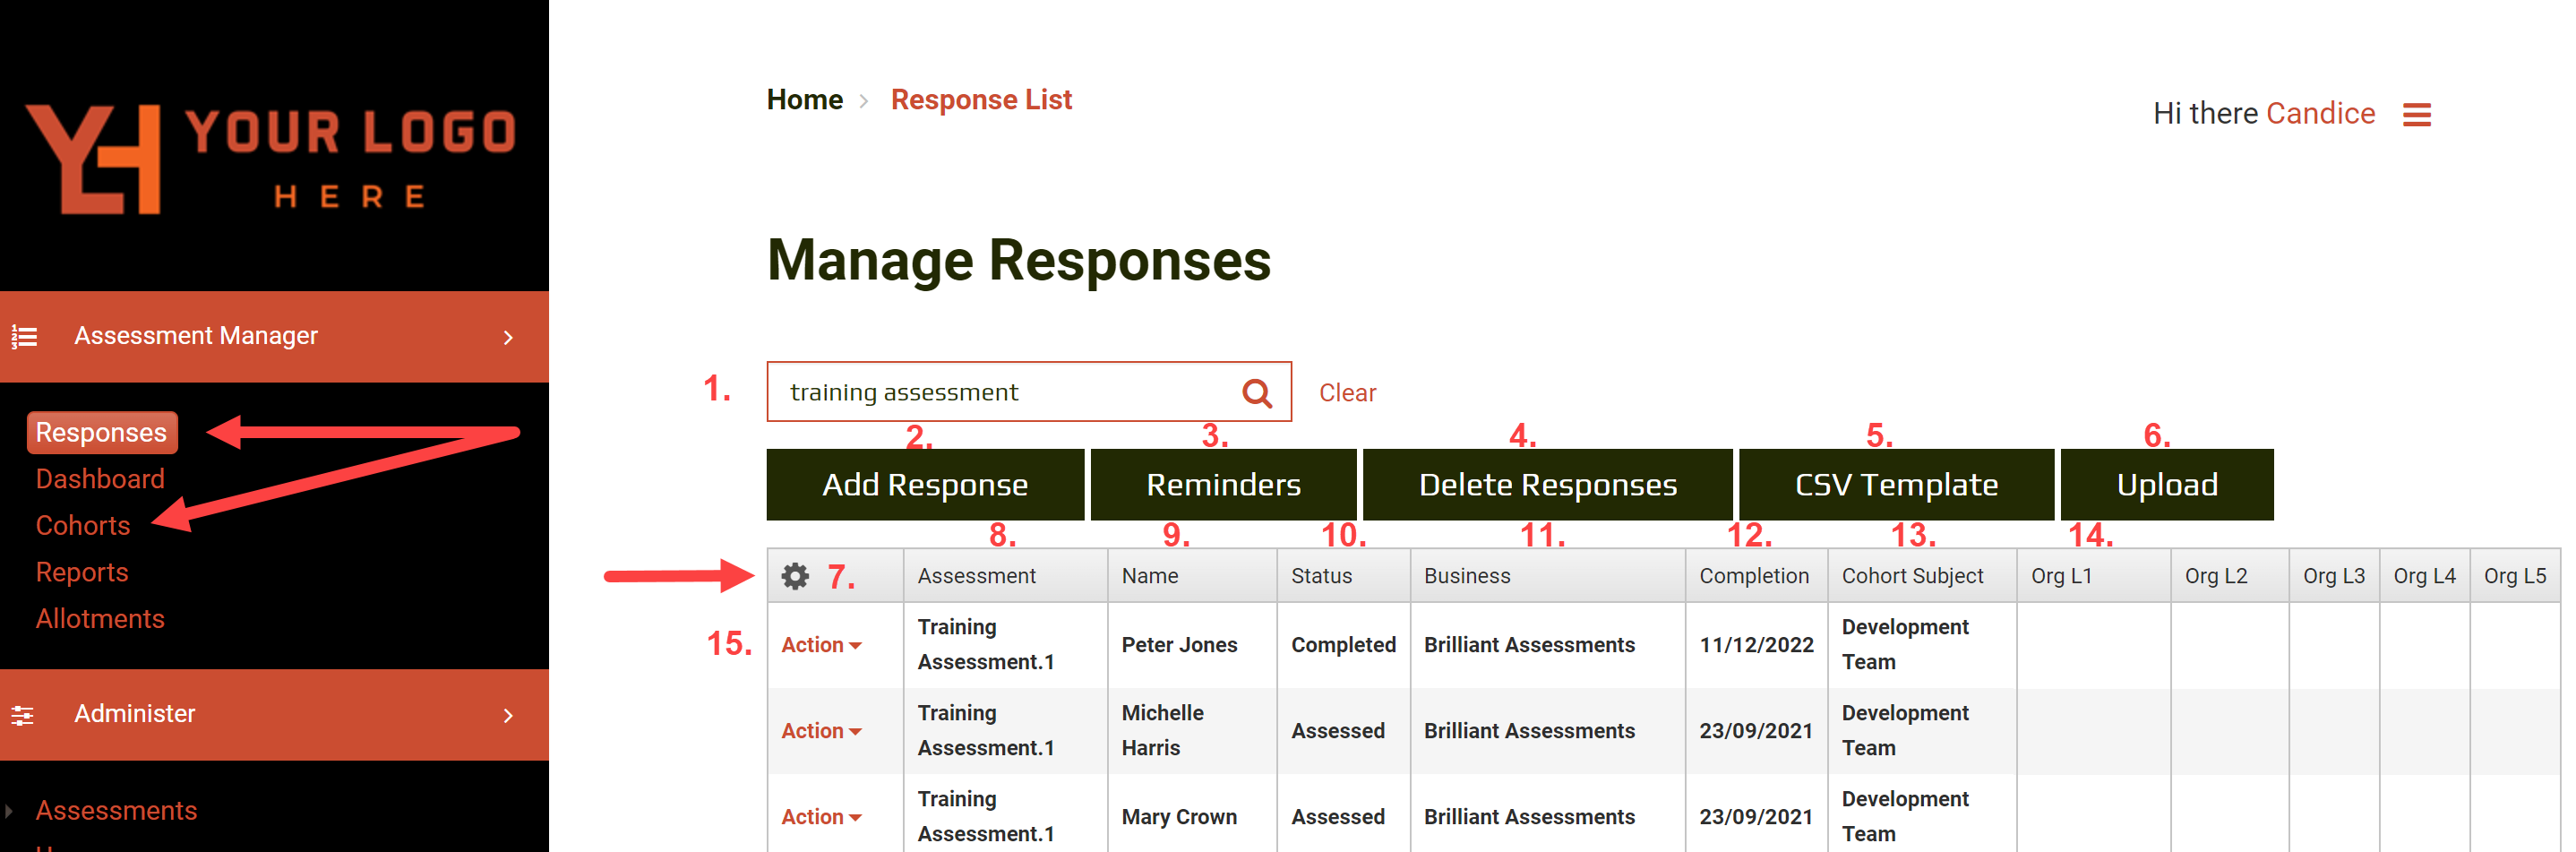Click the Delete Responses button
This screenshot has height=852, width=2576.
click(1547, 485)
